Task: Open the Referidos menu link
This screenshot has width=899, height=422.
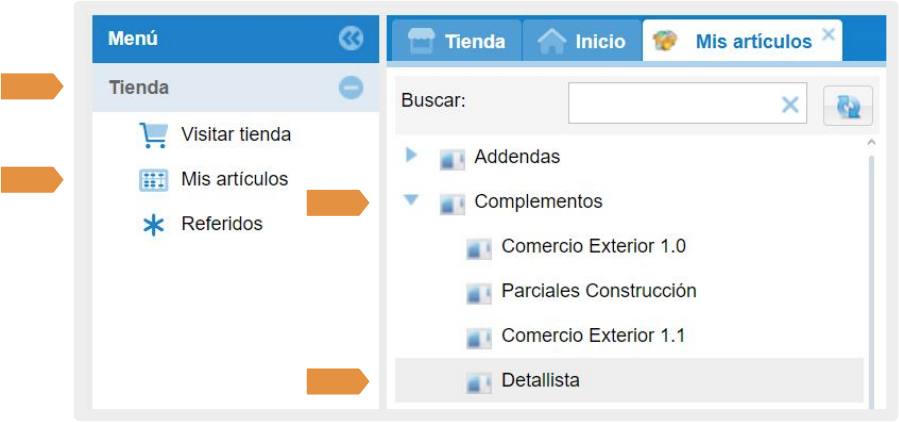Action: pos(222,224)
